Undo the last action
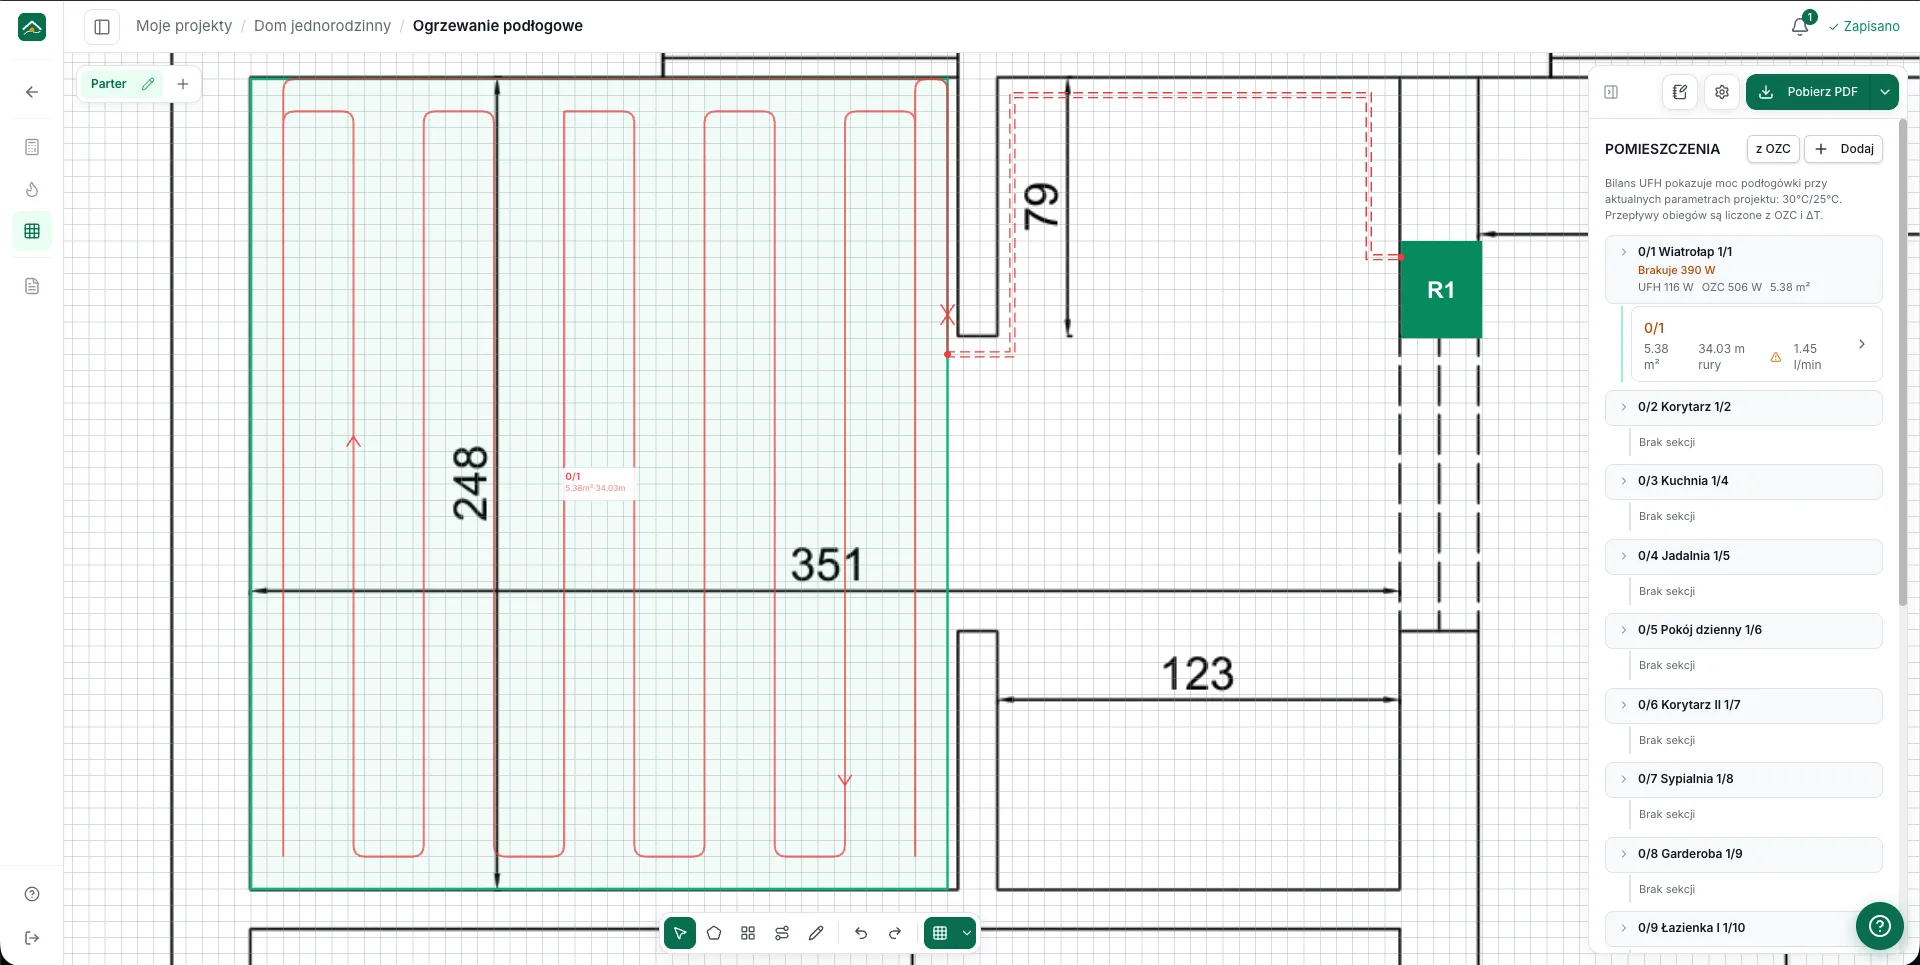The image size is (1920, 965). (861, 933)
